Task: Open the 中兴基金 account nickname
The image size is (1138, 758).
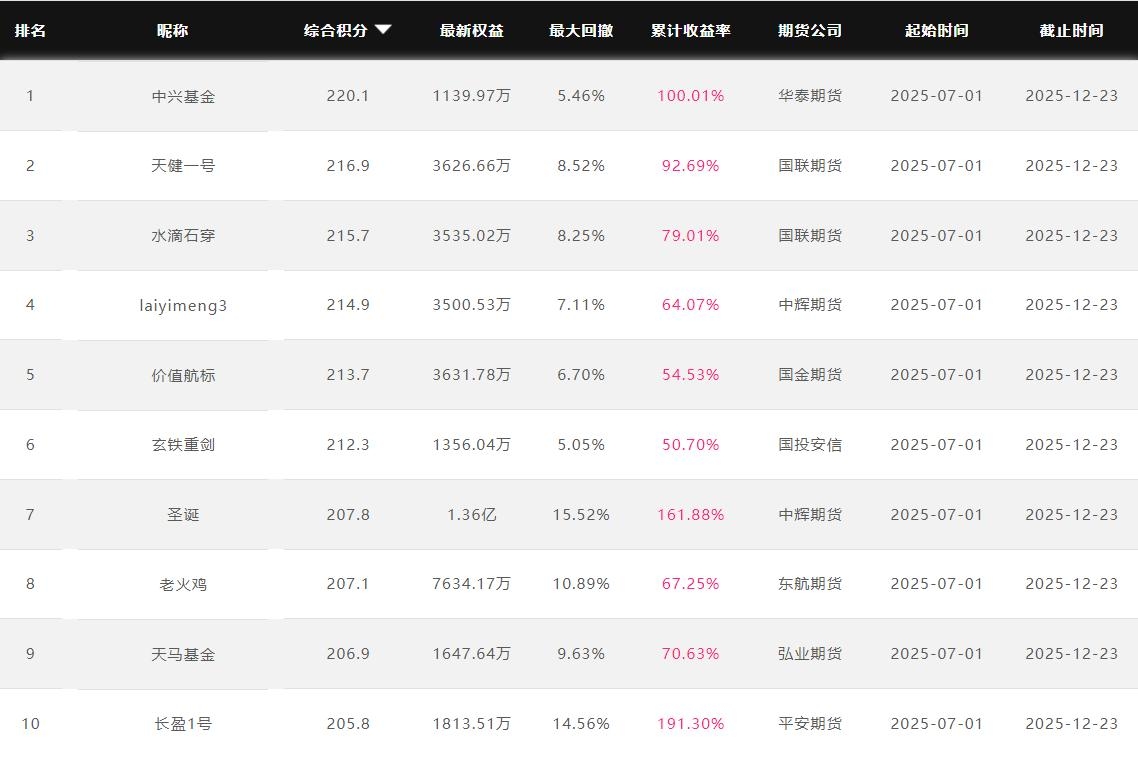Action: 183,96
